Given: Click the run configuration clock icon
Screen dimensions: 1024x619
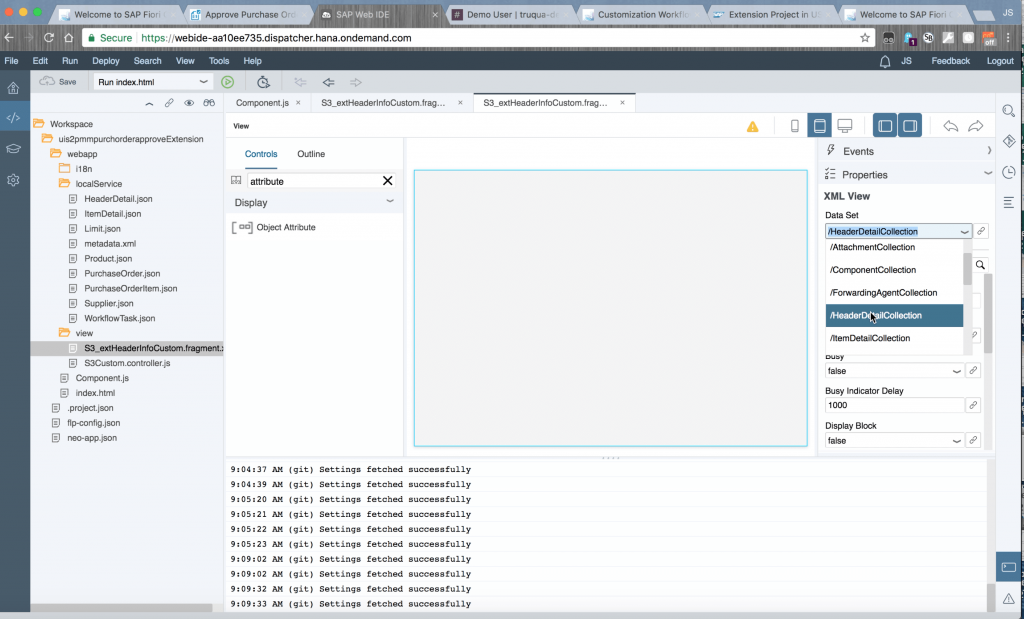Looking at the screenshot, I should (263, 82).
